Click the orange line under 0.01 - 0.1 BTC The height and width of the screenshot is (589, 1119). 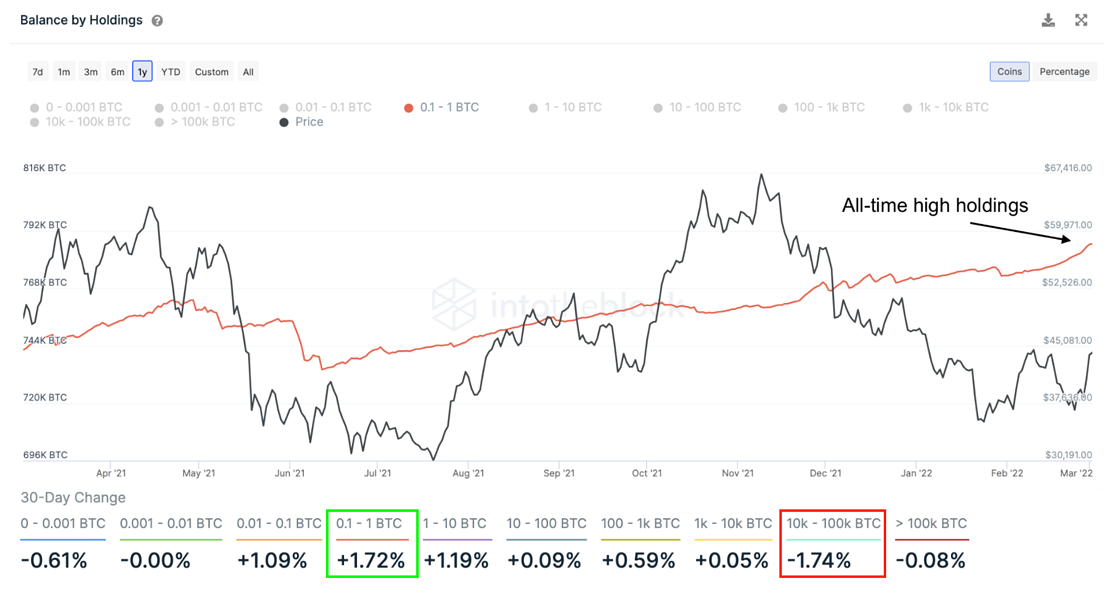click(x=279, y=539)
